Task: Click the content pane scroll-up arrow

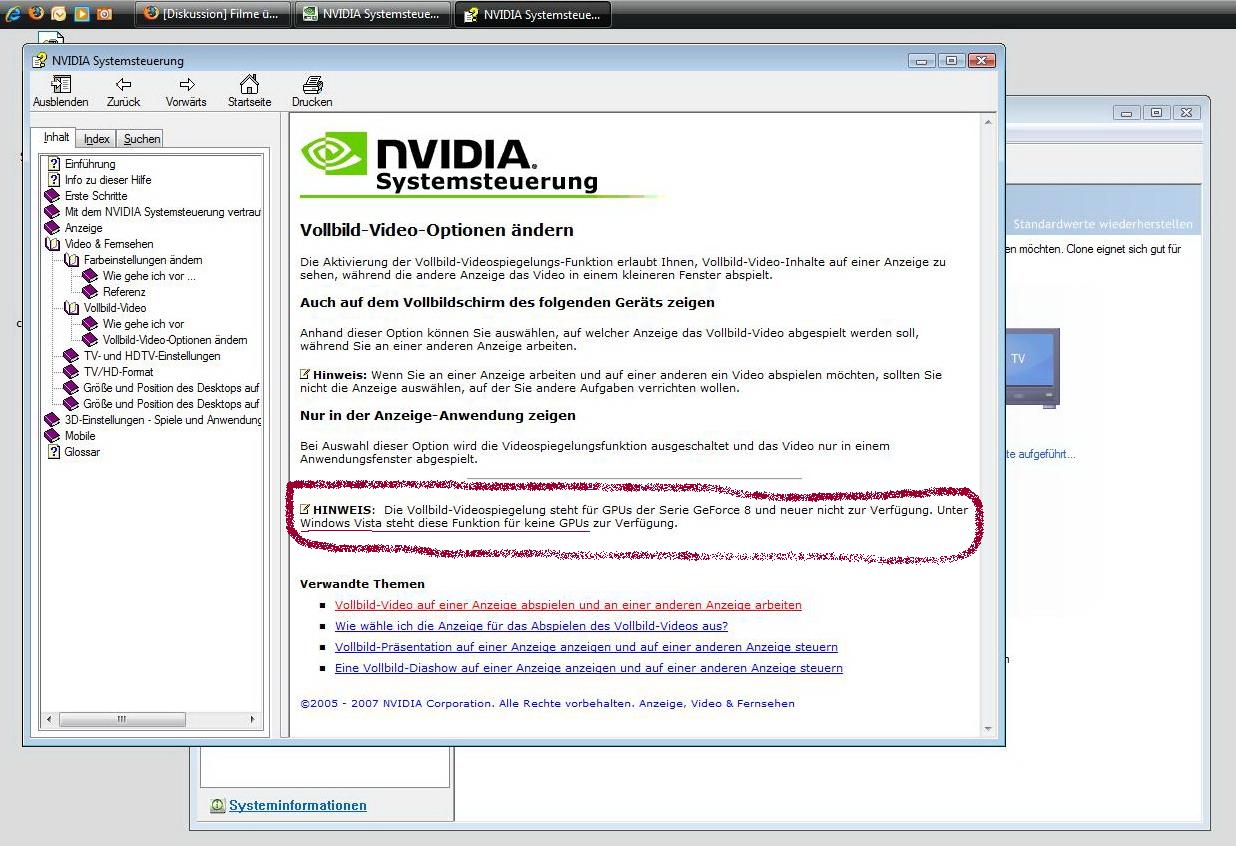Action: click(989, 122)
